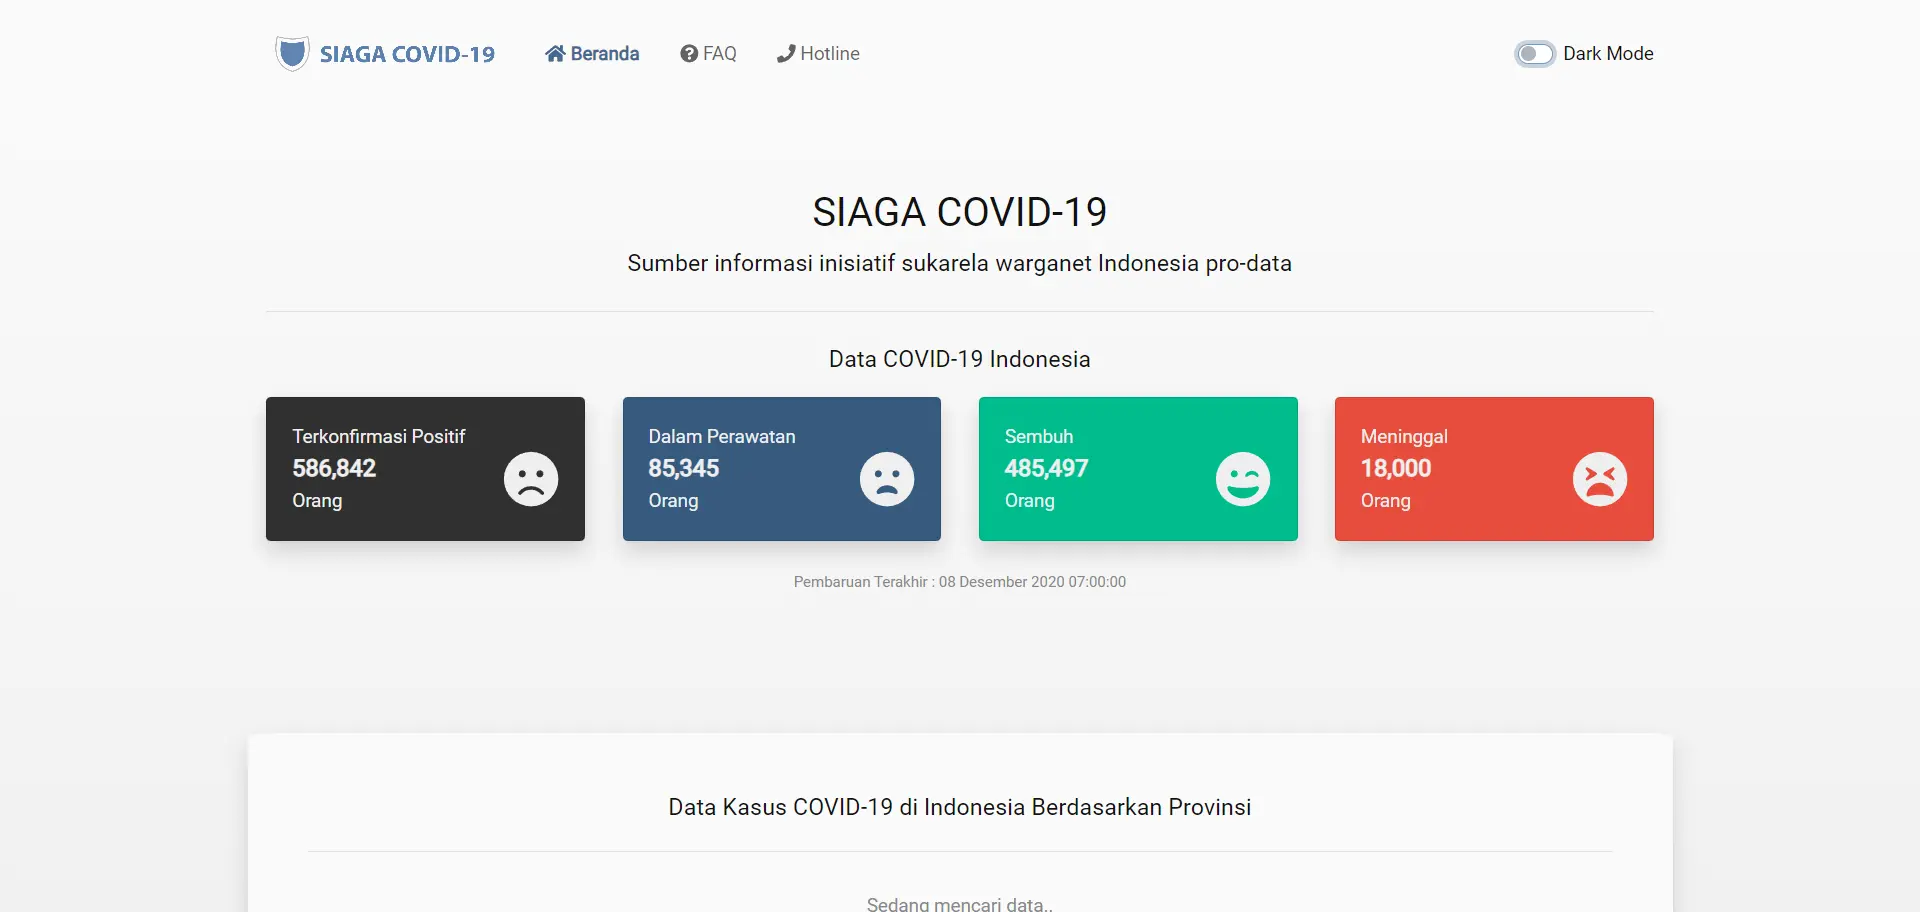Click the frowning face on Dalam Perawatan card
Viewport: 1920px width, 912px height.
(x=887, y=479)
